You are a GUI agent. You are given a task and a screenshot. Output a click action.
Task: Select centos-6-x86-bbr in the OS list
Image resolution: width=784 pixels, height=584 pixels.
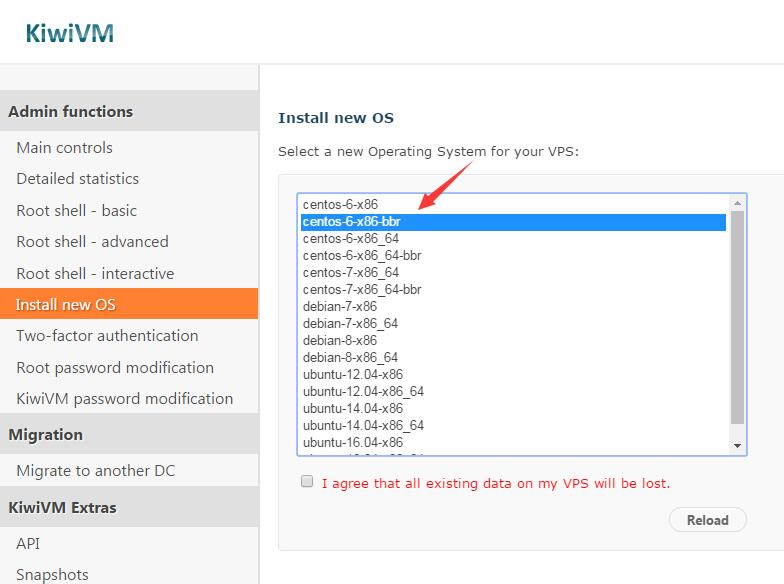pyautogui.click(x=514, y=222)
